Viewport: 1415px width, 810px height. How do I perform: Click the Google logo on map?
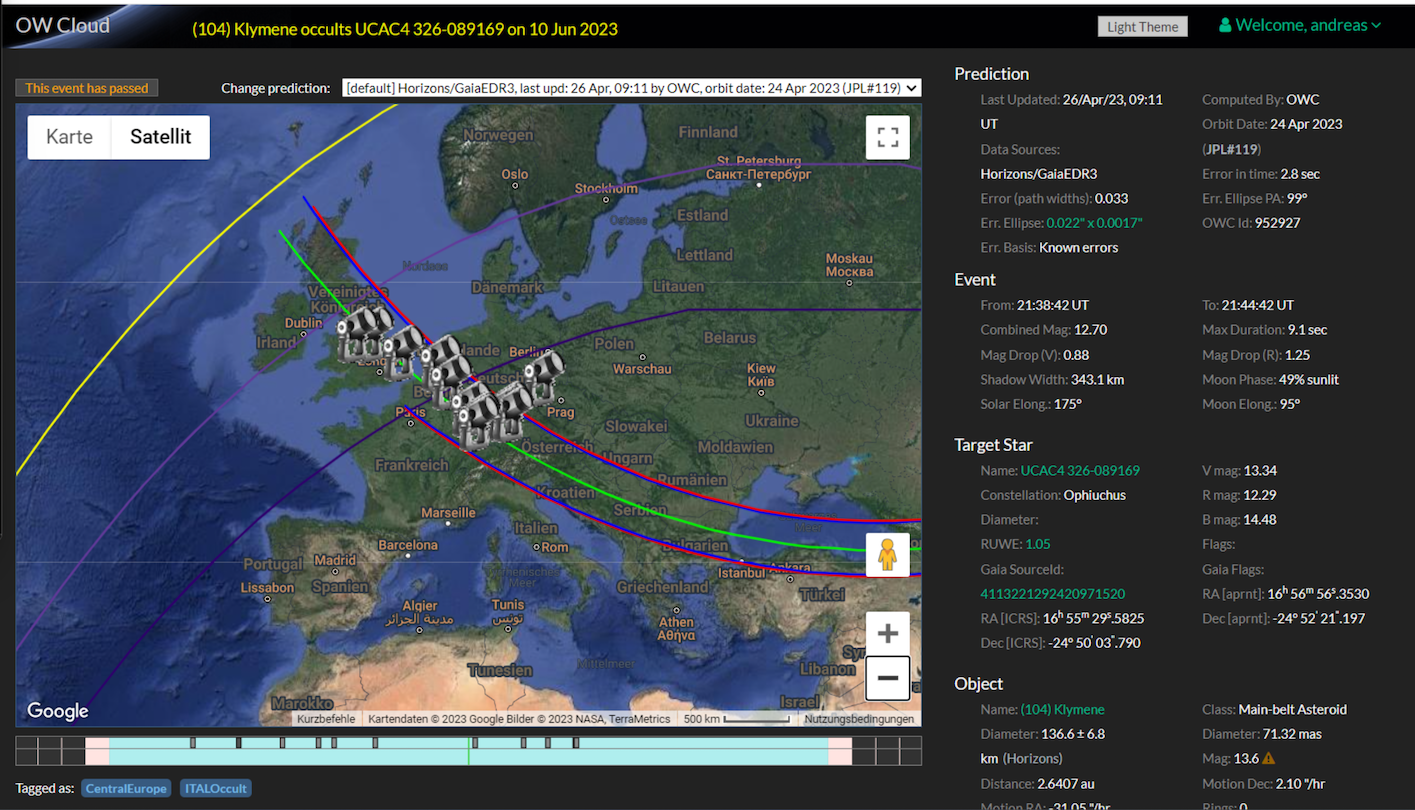coord(58,711)
